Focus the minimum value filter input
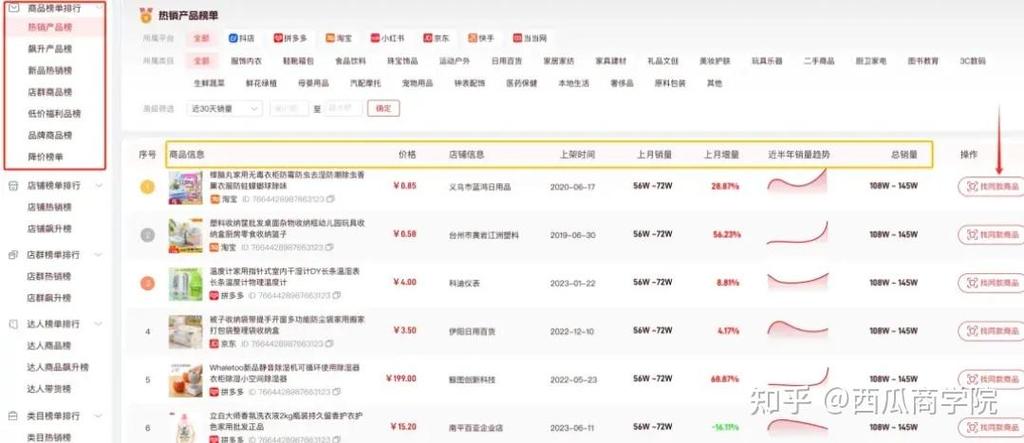This screenshot has height=443, width=1024. click(x=289, y=108)
